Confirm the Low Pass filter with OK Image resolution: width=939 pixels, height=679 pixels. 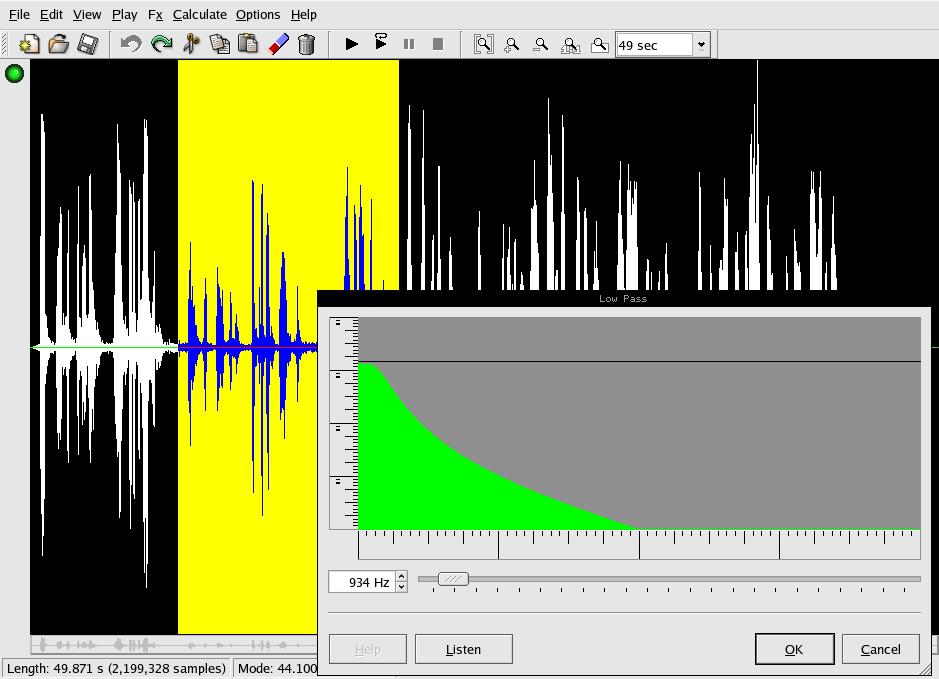point(794,649)
